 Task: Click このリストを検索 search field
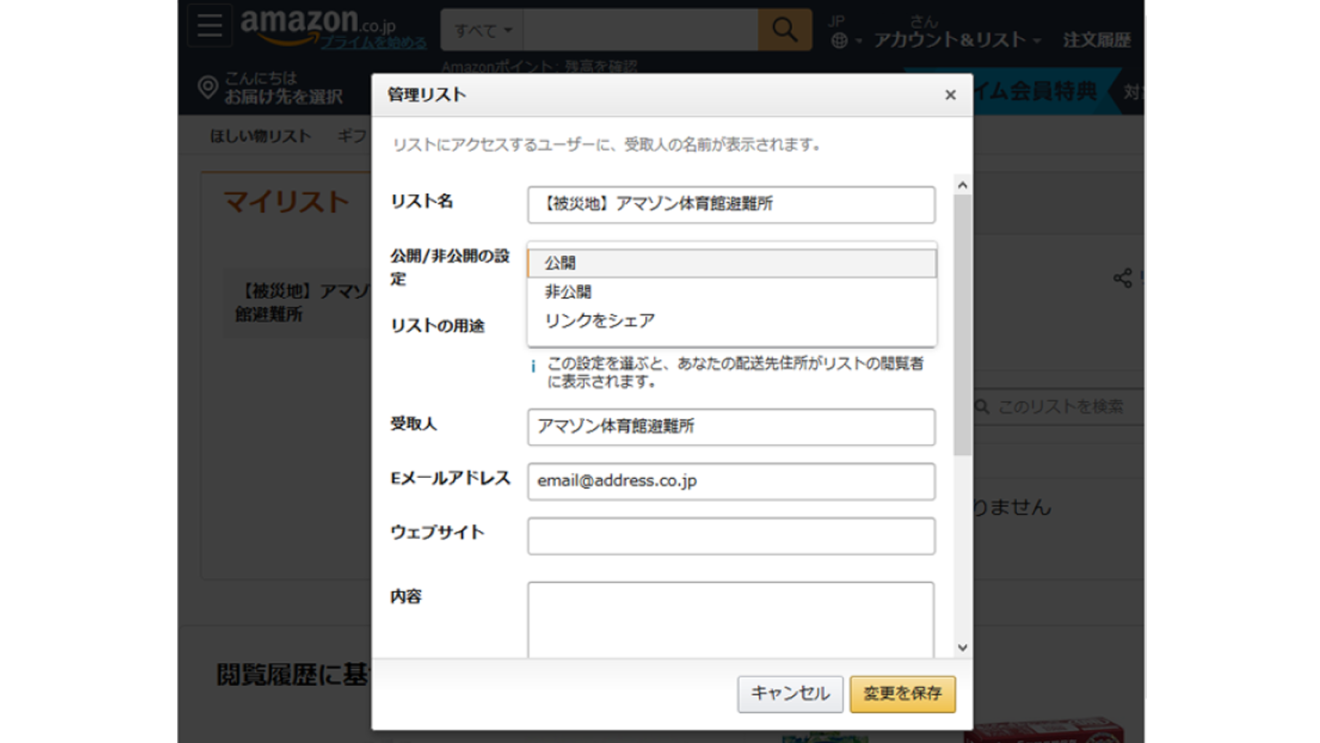[x=1058, y=407]
